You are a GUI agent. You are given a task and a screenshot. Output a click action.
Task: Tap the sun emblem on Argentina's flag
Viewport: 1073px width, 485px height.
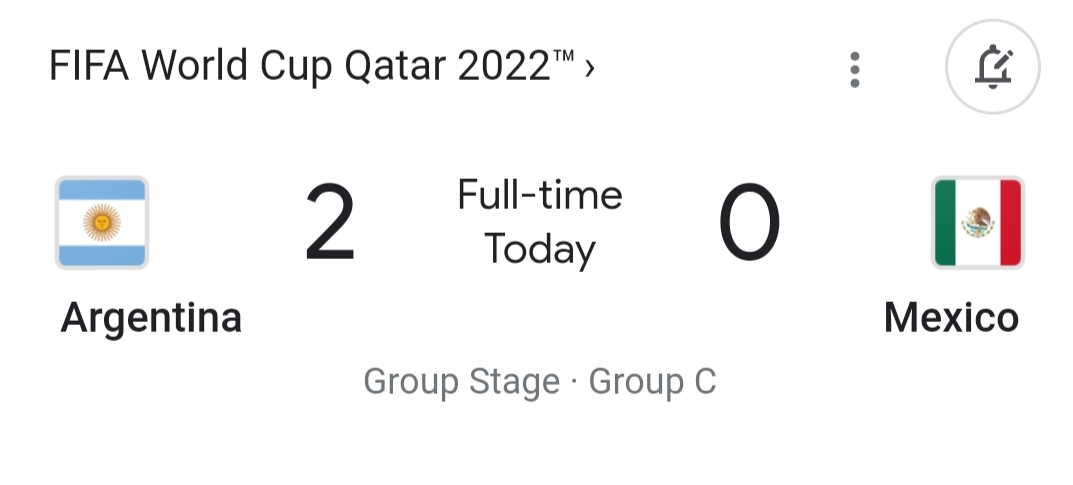coord(102,222)
